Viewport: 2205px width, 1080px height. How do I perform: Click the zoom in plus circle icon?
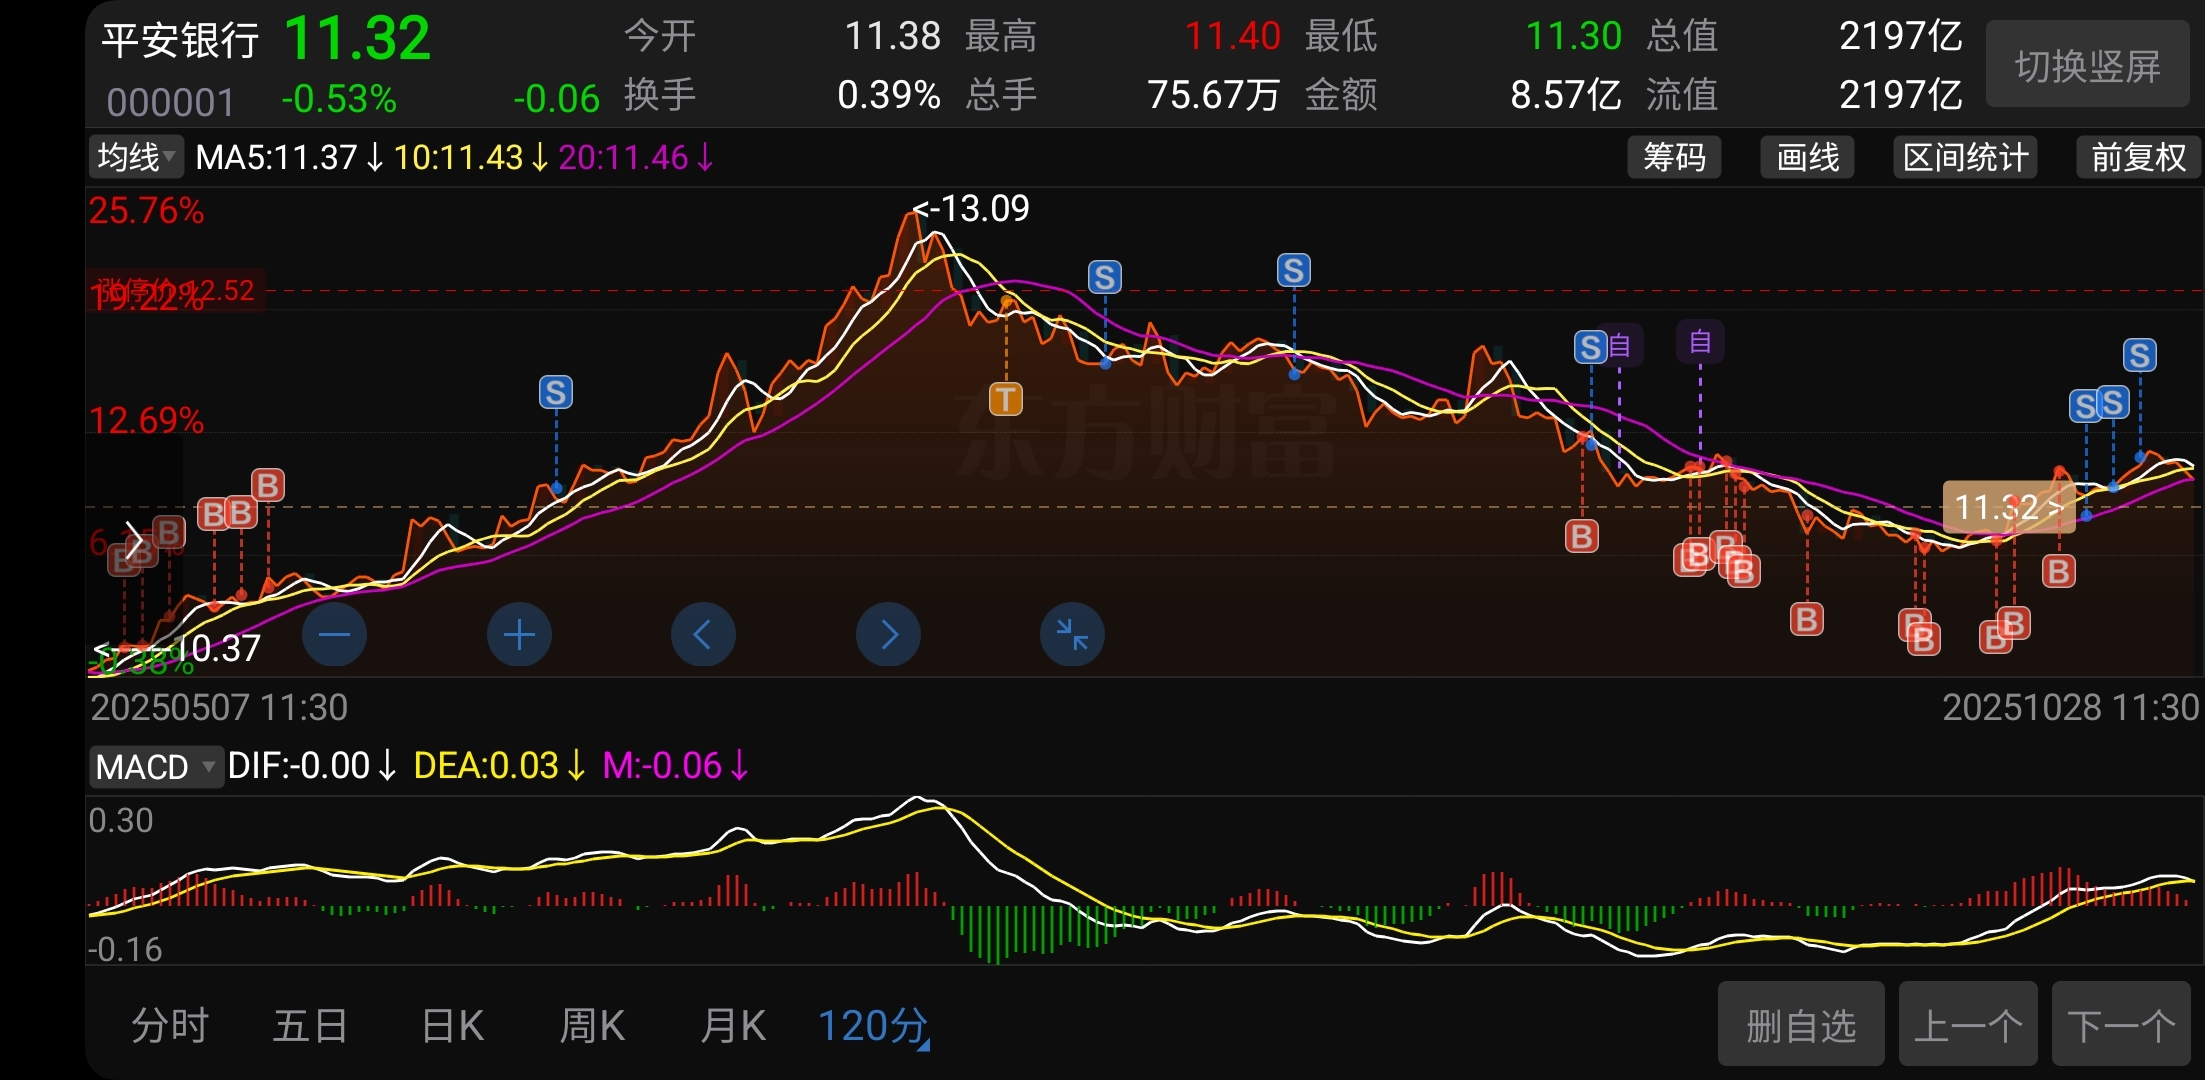click(519, 635)
